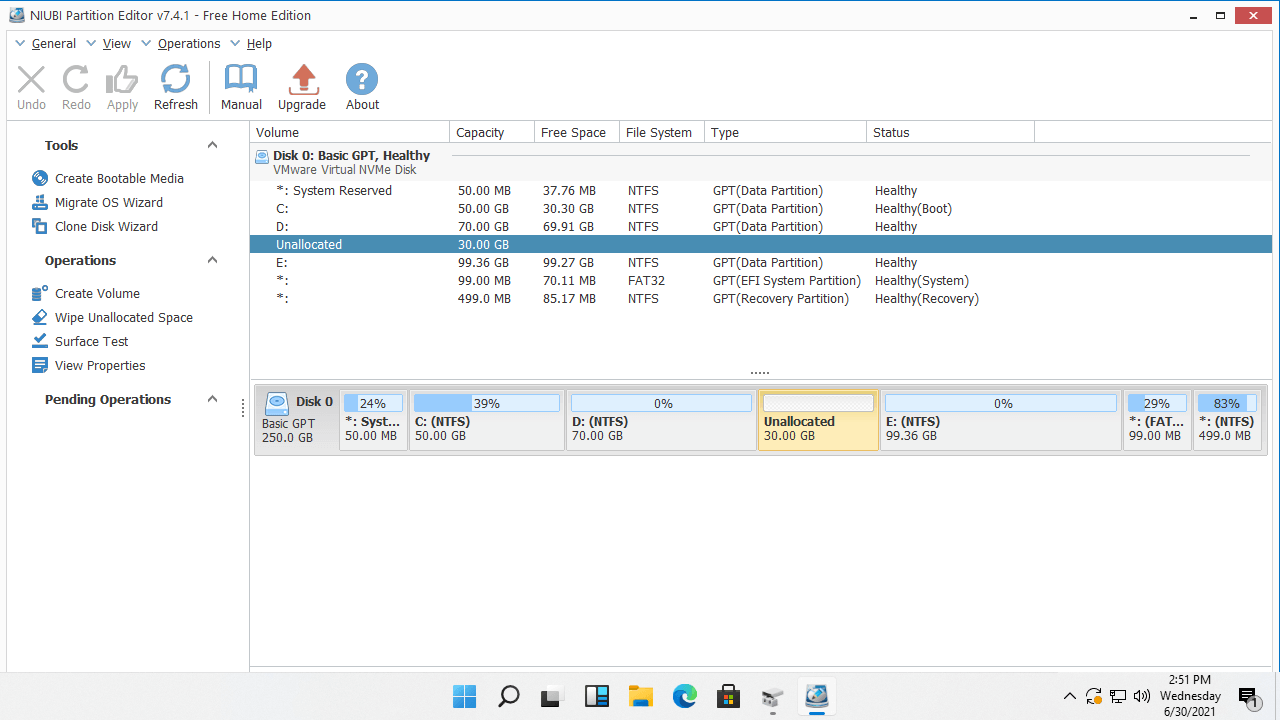Open the General menu
The width and height of the screenshot is (1280, 720).
click(x=53, y=43)
